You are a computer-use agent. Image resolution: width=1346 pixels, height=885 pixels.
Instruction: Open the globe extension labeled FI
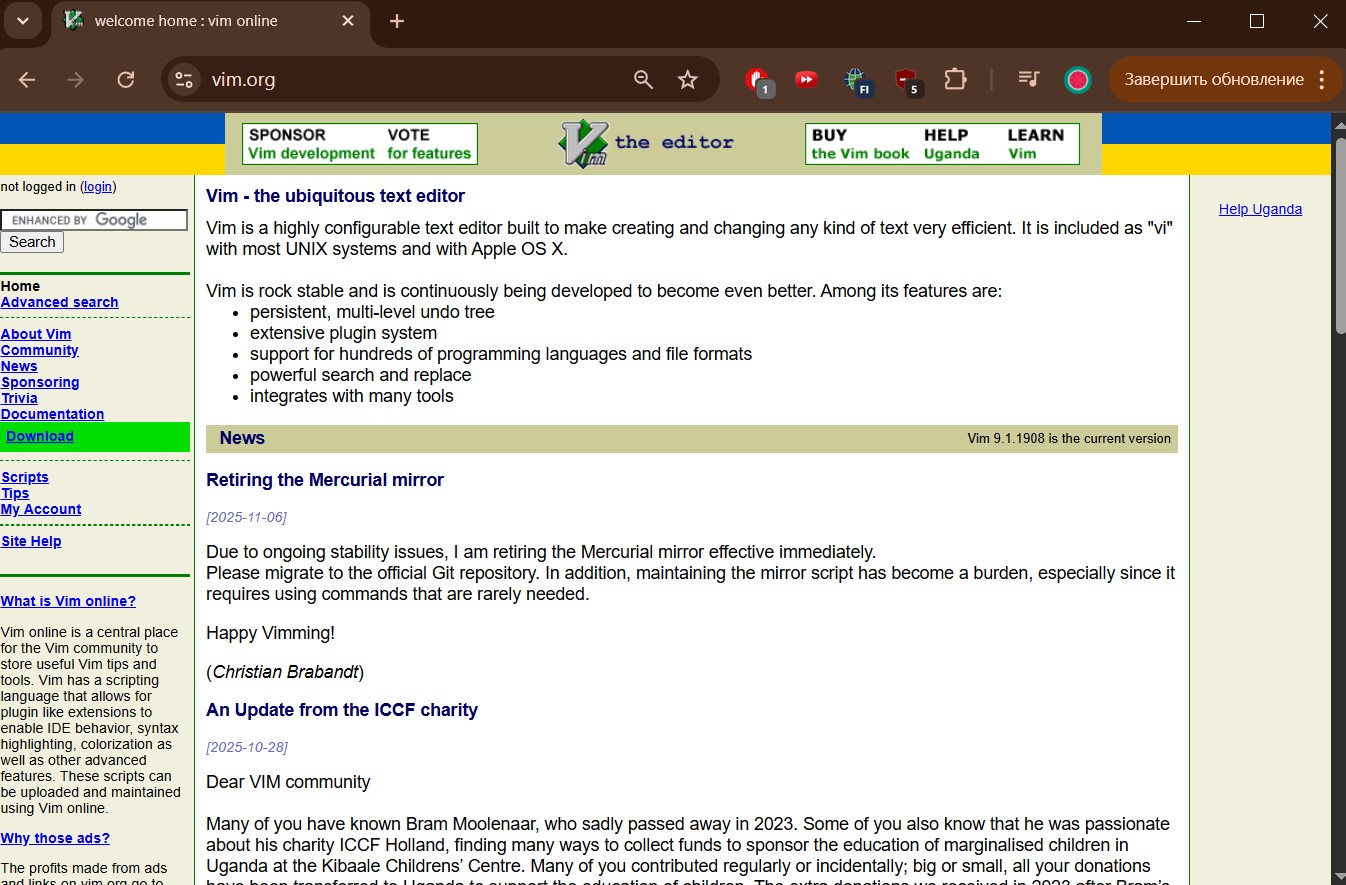(x=855, y=80)
